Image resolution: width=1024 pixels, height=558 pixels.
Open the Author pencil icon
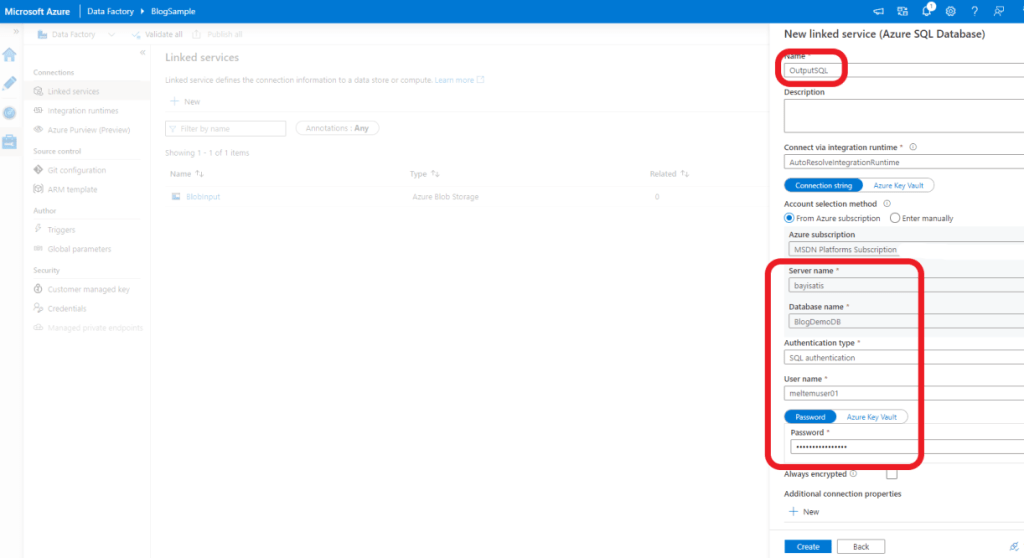9,83
